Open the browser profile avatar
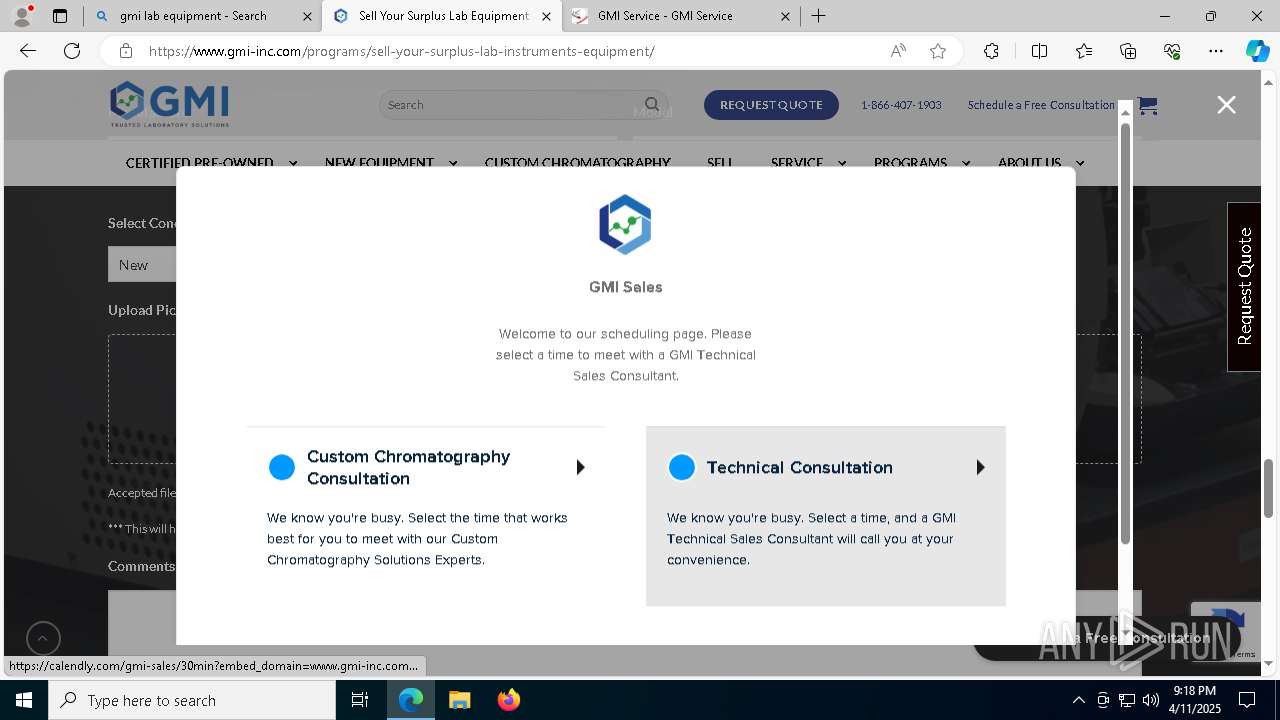 coord(22,16)
